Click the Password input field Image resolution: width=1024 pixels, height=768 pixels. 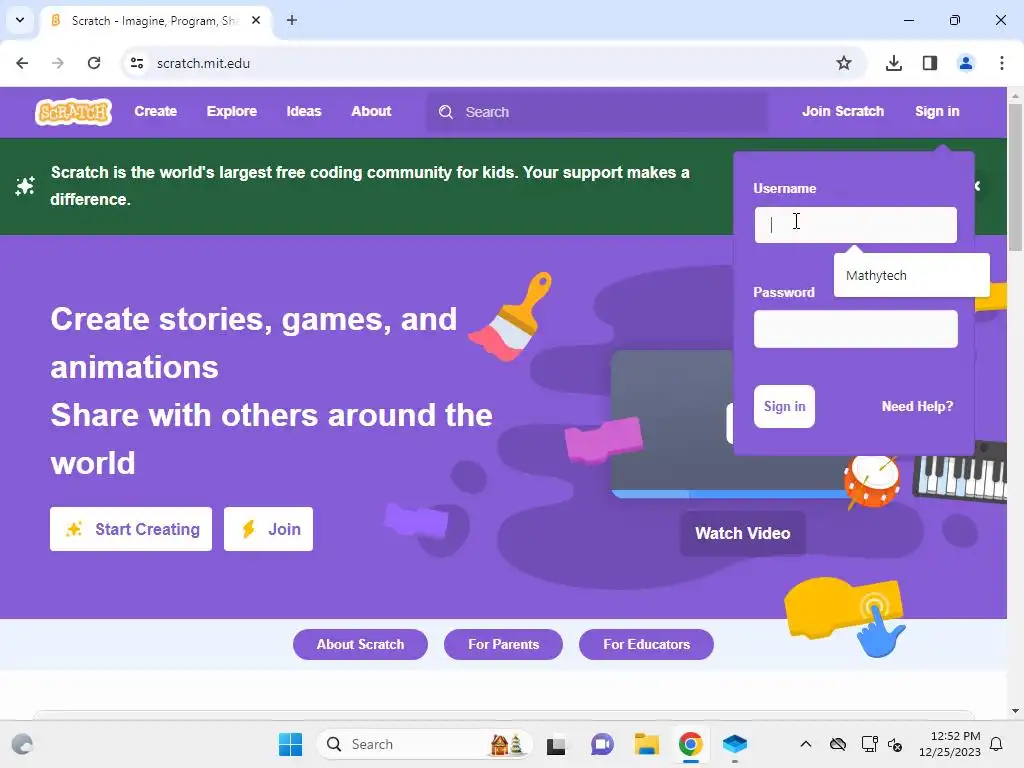[x=856, y=328]
